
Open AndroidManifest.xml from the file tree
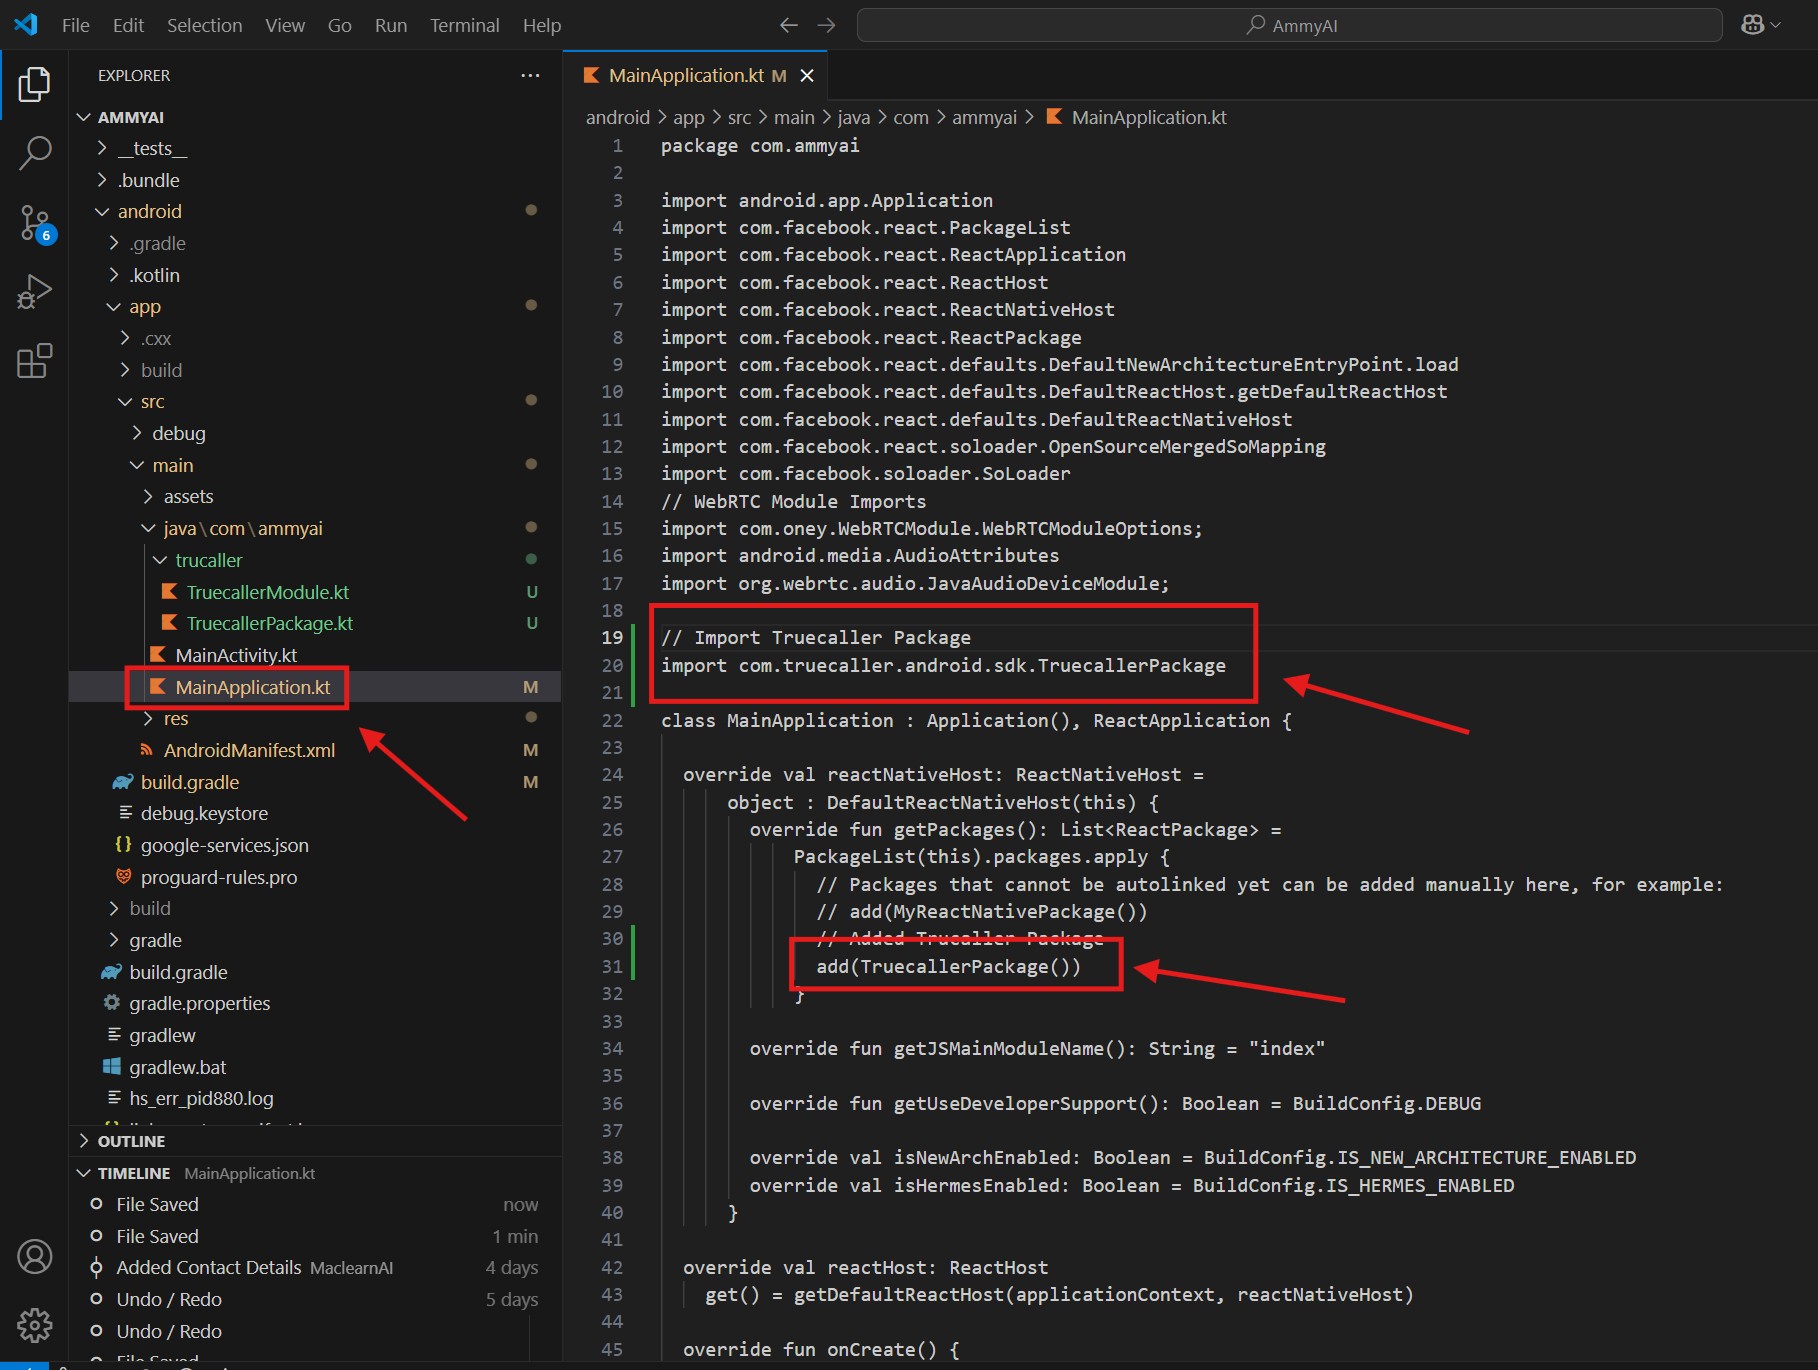tap(249, 750)
